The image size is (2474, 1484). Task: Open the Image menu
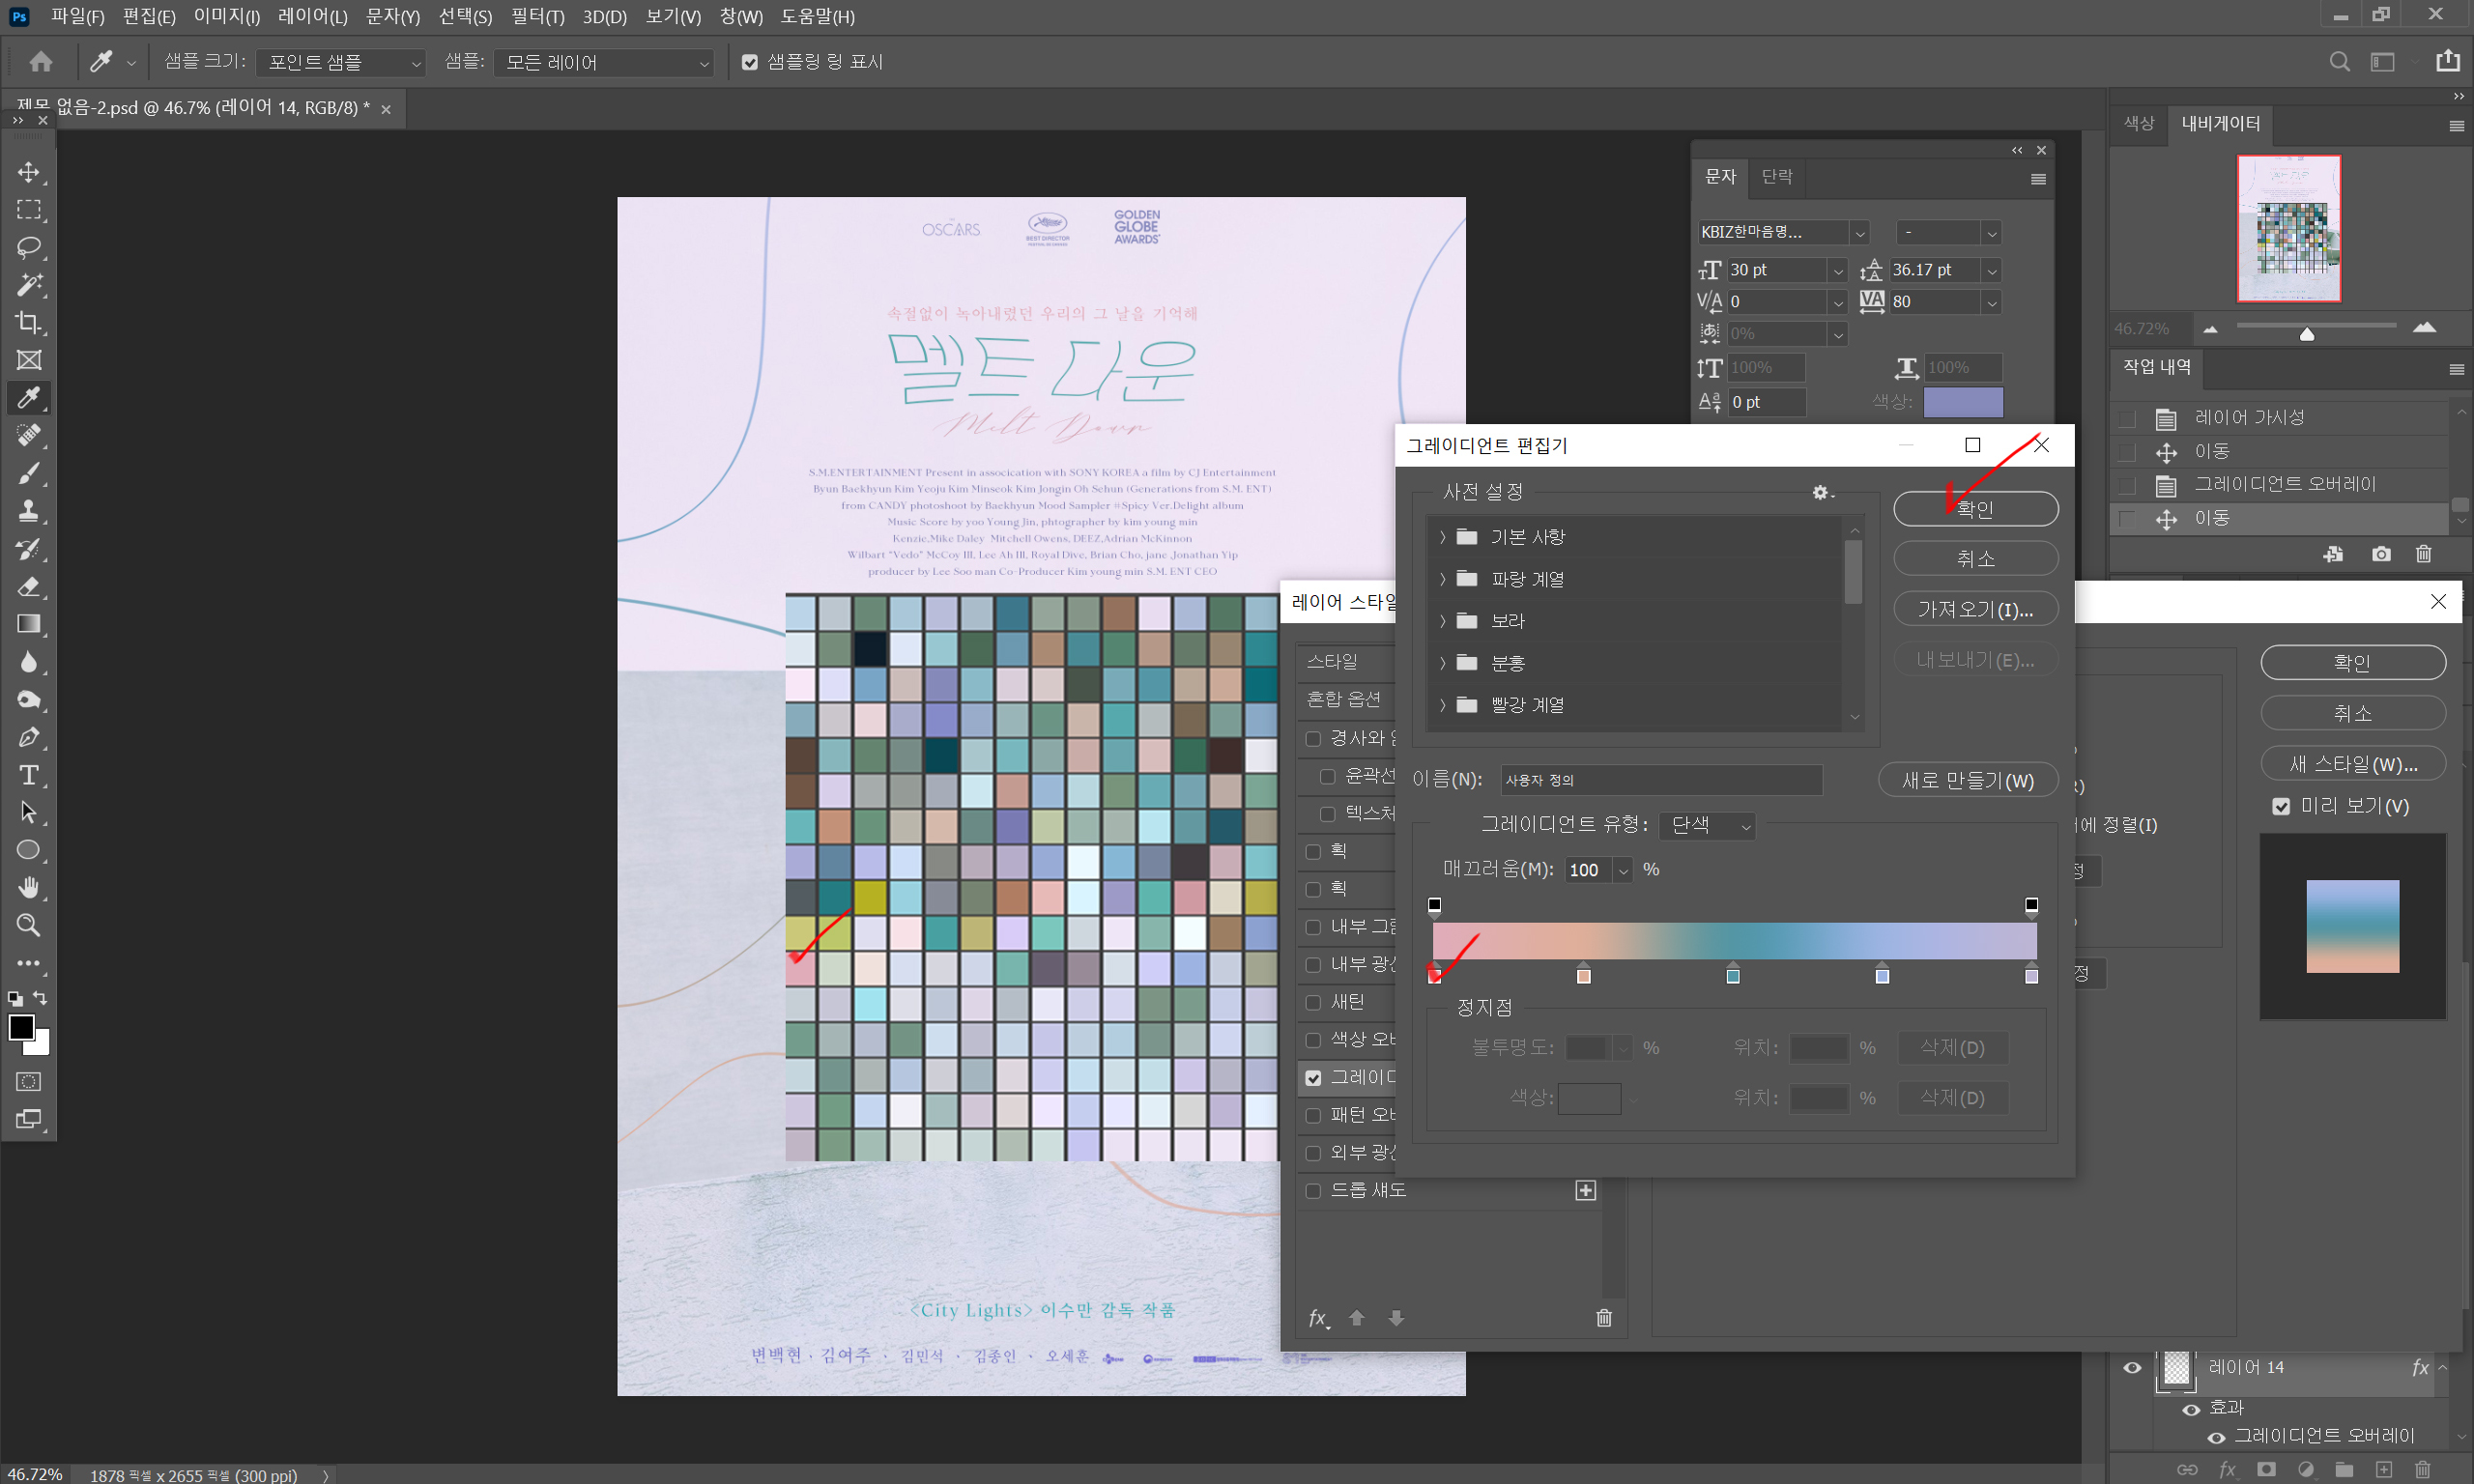227,16
